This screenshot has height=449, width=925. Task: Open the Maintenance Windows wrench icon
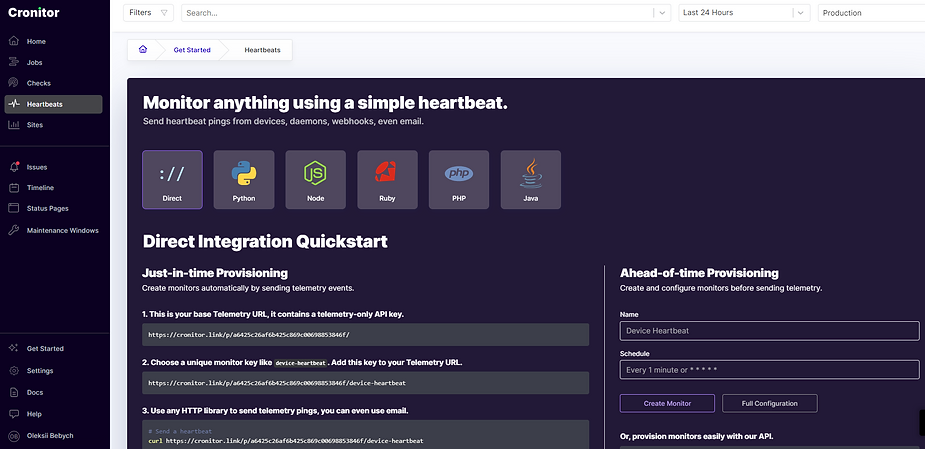point(14,230)
